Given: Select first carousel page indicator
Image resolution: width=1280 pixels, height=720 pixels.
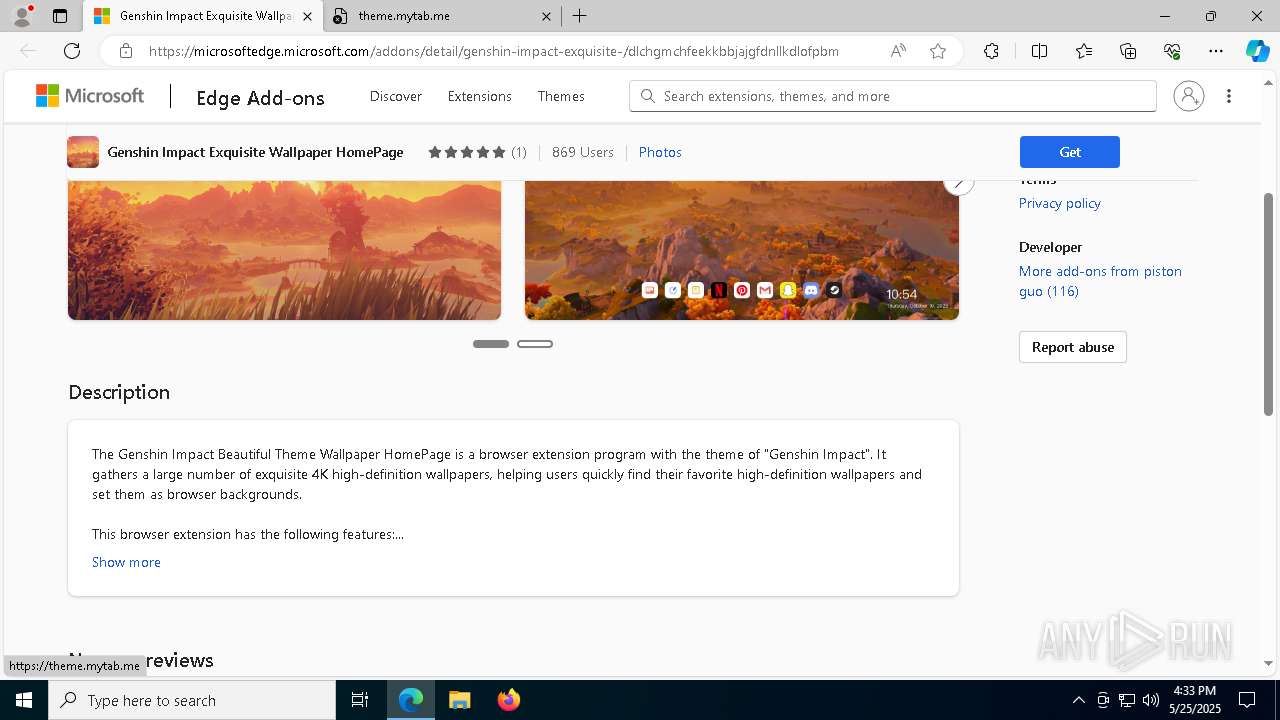Looking at the screenshot, I should (x=491, y=344).
